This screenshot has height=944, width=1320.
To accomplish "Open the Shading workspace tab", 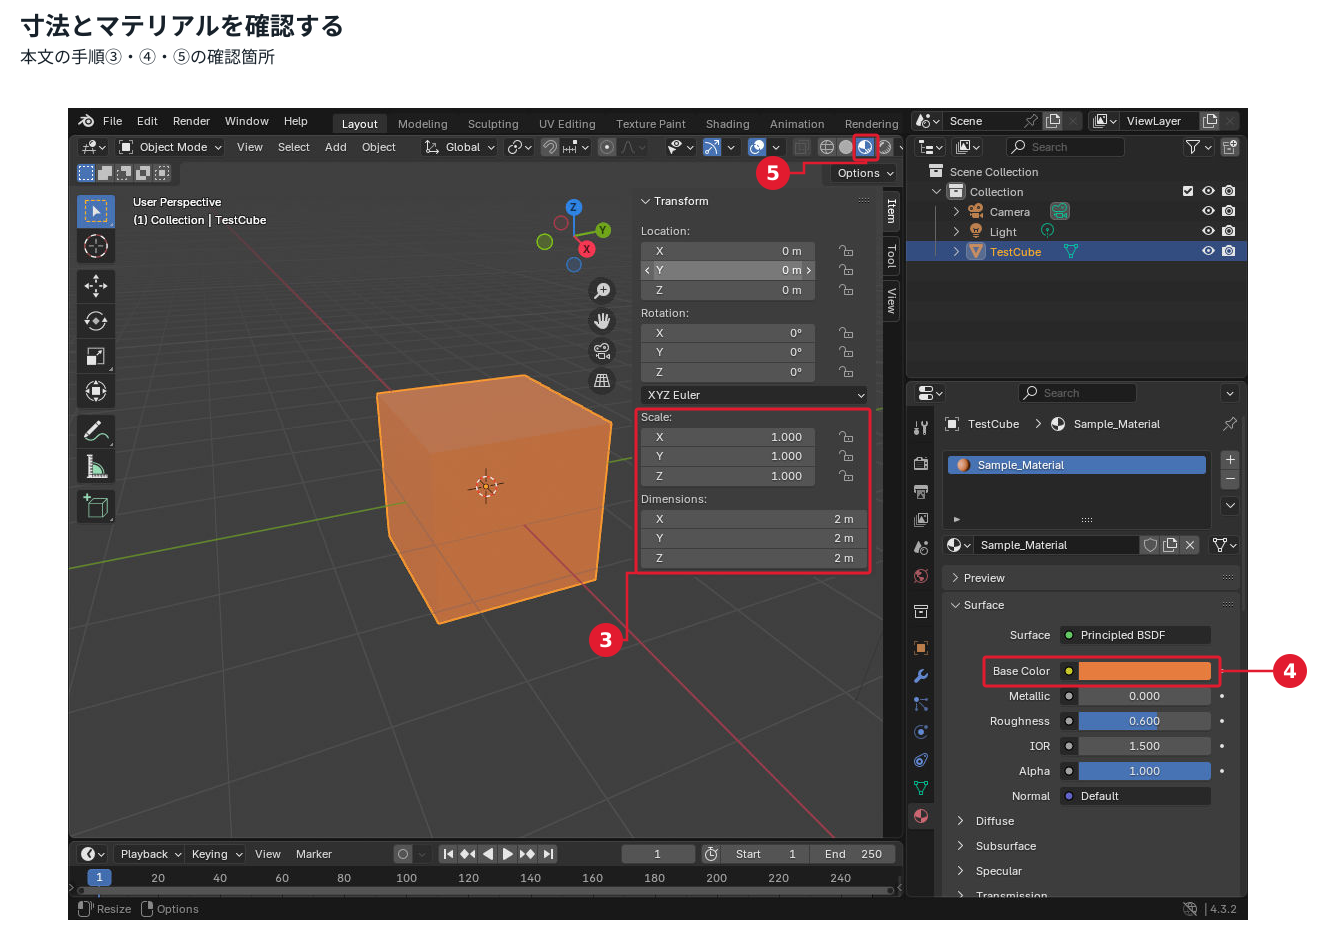I will (728, 124).
